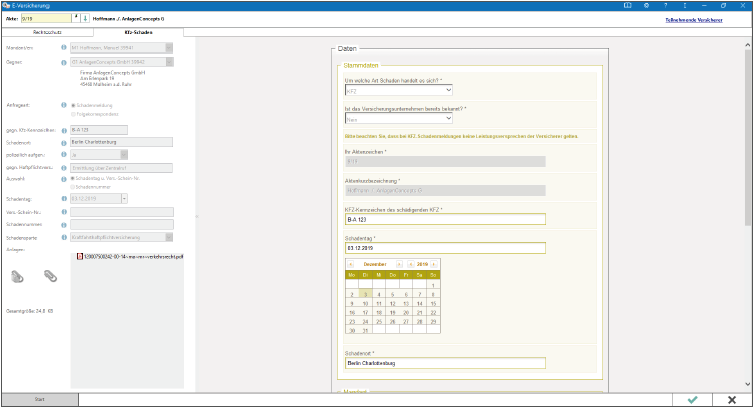Image resolution: width=754 pixels, height=408 pixels.
Task: Click info icon next to Anfrageart
Action: [63, 105]
